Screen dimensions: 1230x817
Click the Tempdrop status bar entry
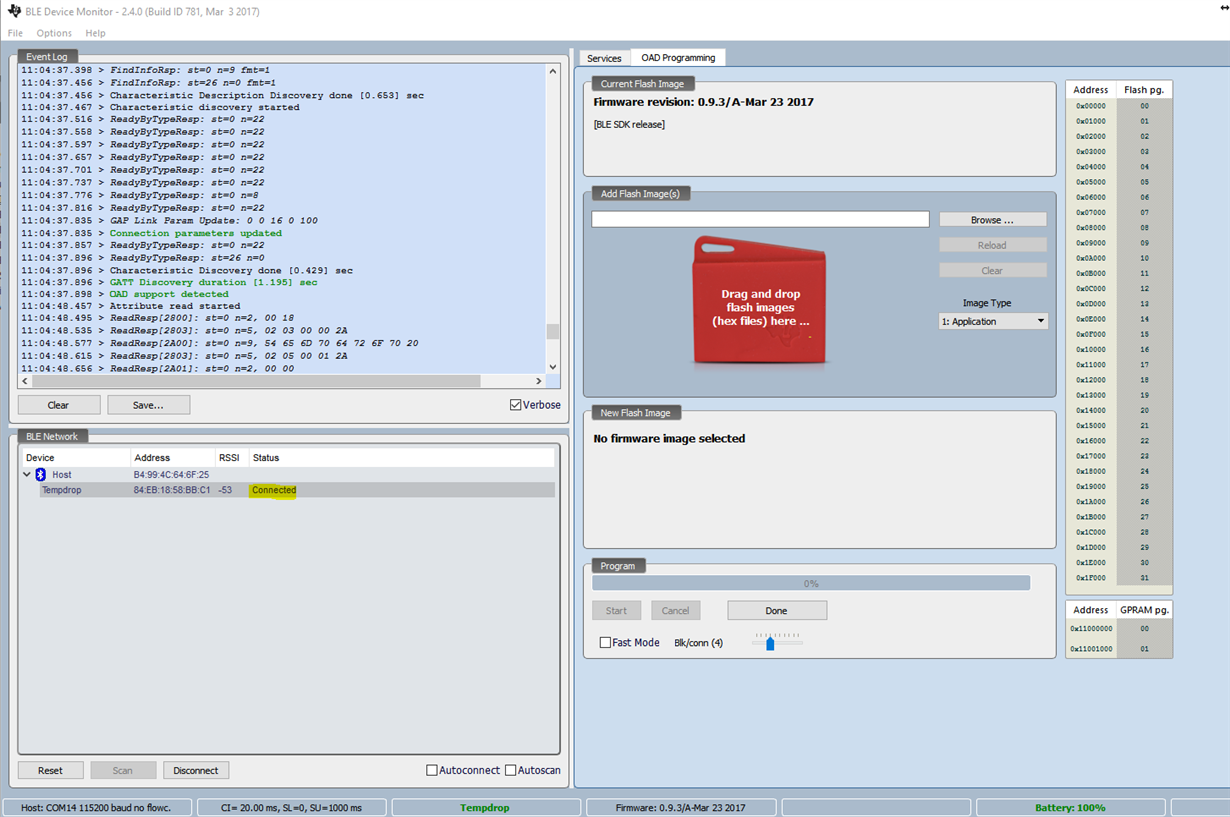(x=485, y=807)
